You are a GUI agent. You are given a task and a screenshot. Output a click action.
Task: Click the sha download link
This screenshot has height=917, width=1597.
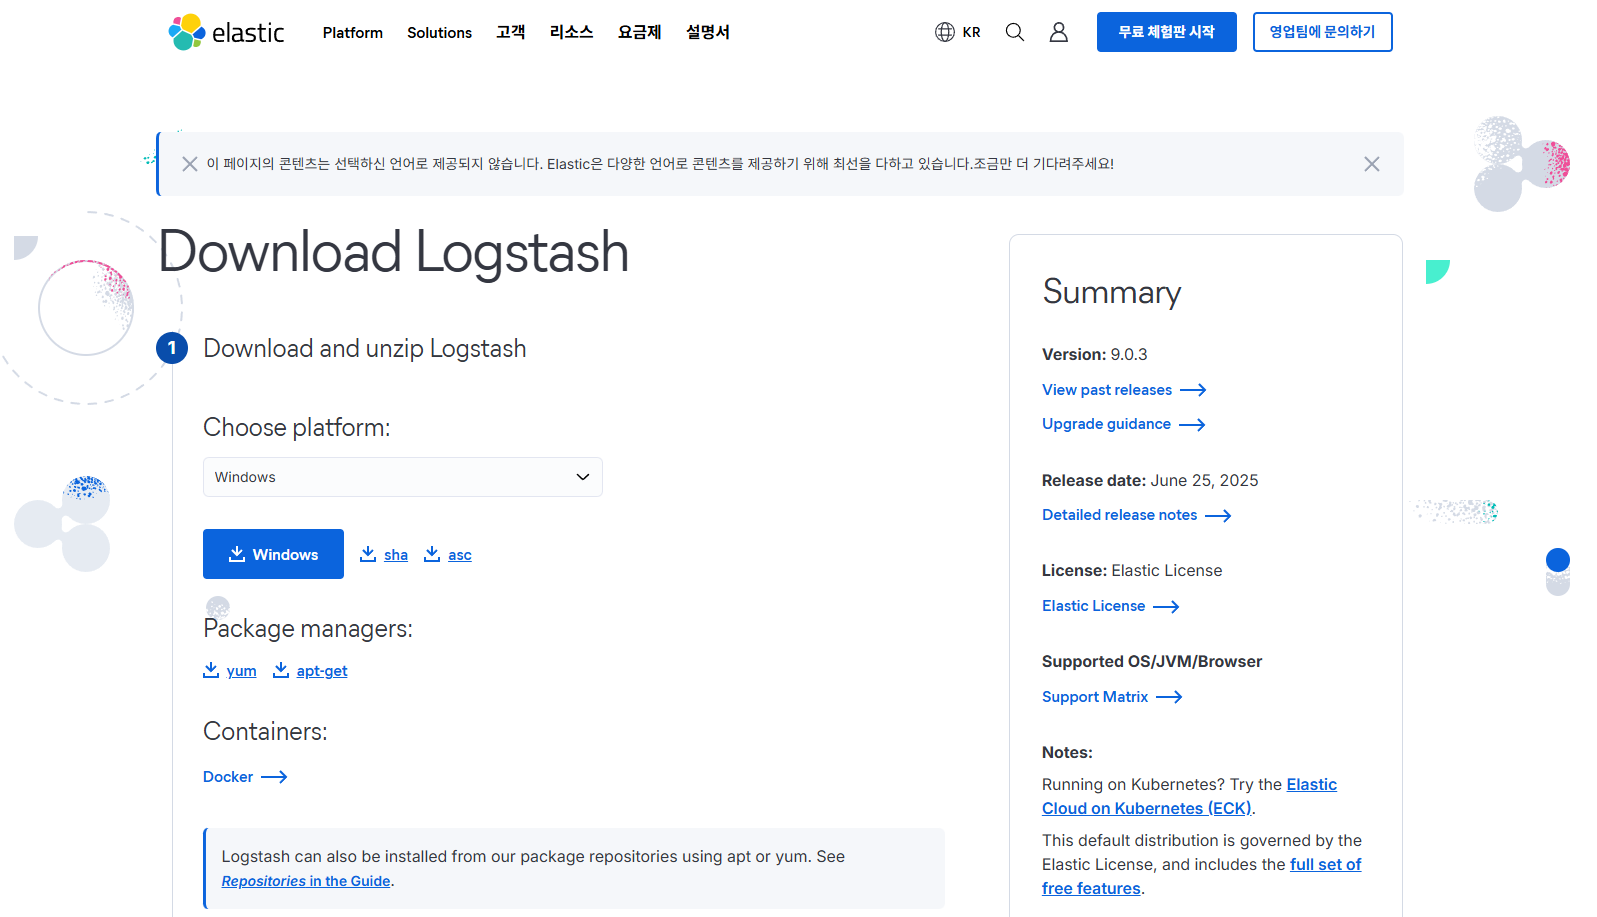(396, 555)
